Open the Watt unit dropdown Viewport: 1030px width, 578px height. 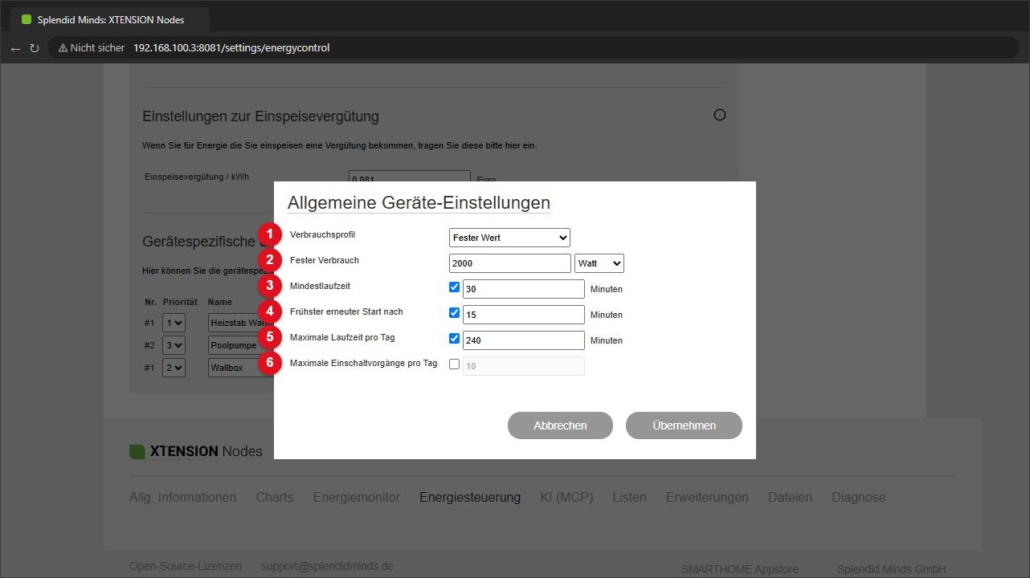598,263
